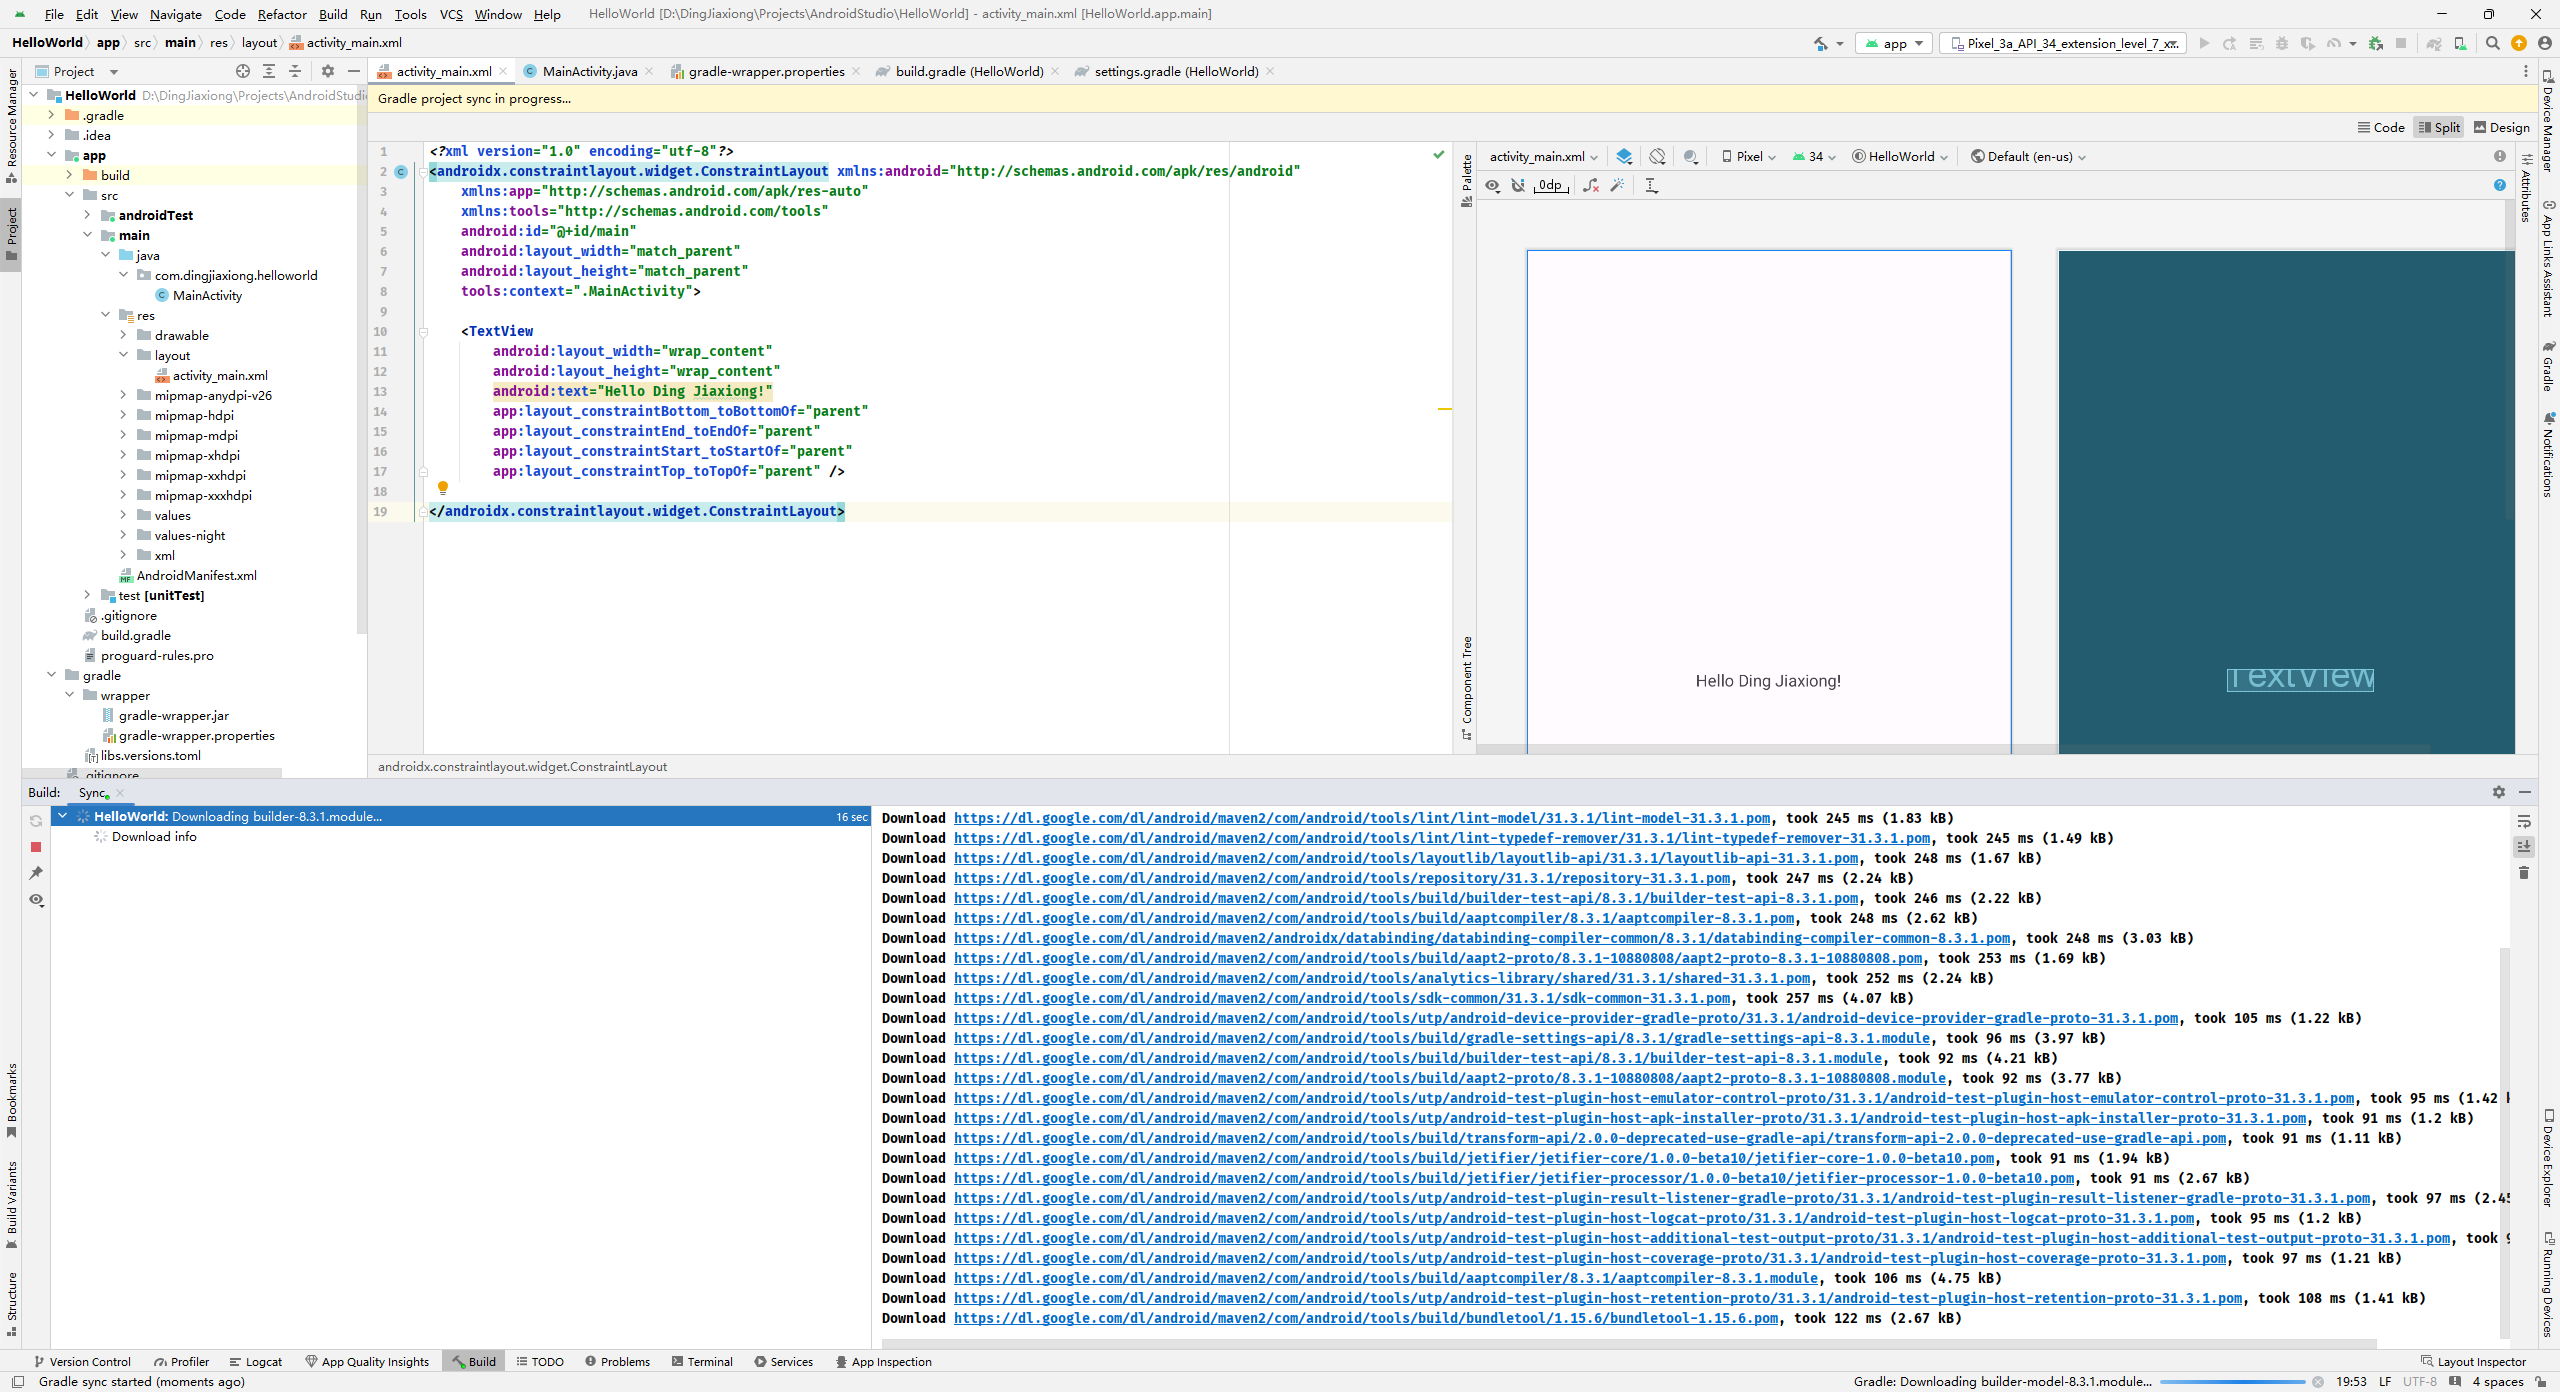
Task: Click the Default Margins 0dp control
Action: tap(1550, 185)
